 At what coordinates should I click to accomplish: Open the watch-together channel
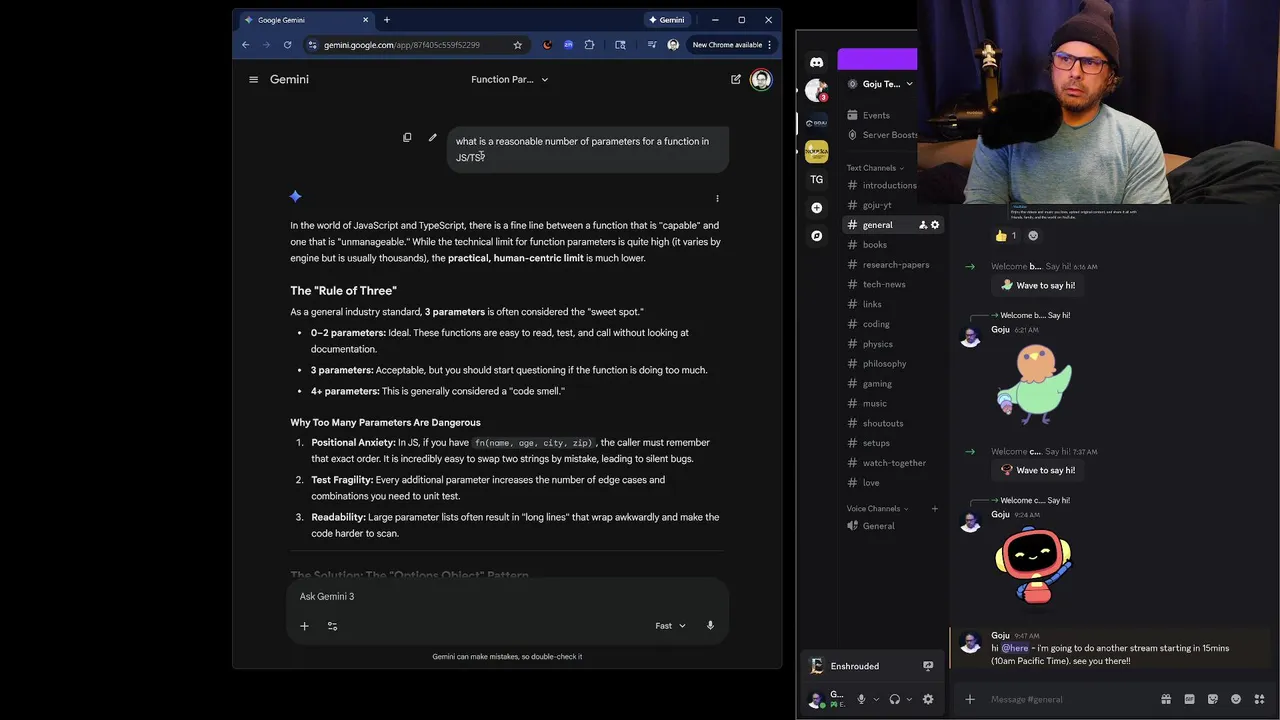[894, 463]
